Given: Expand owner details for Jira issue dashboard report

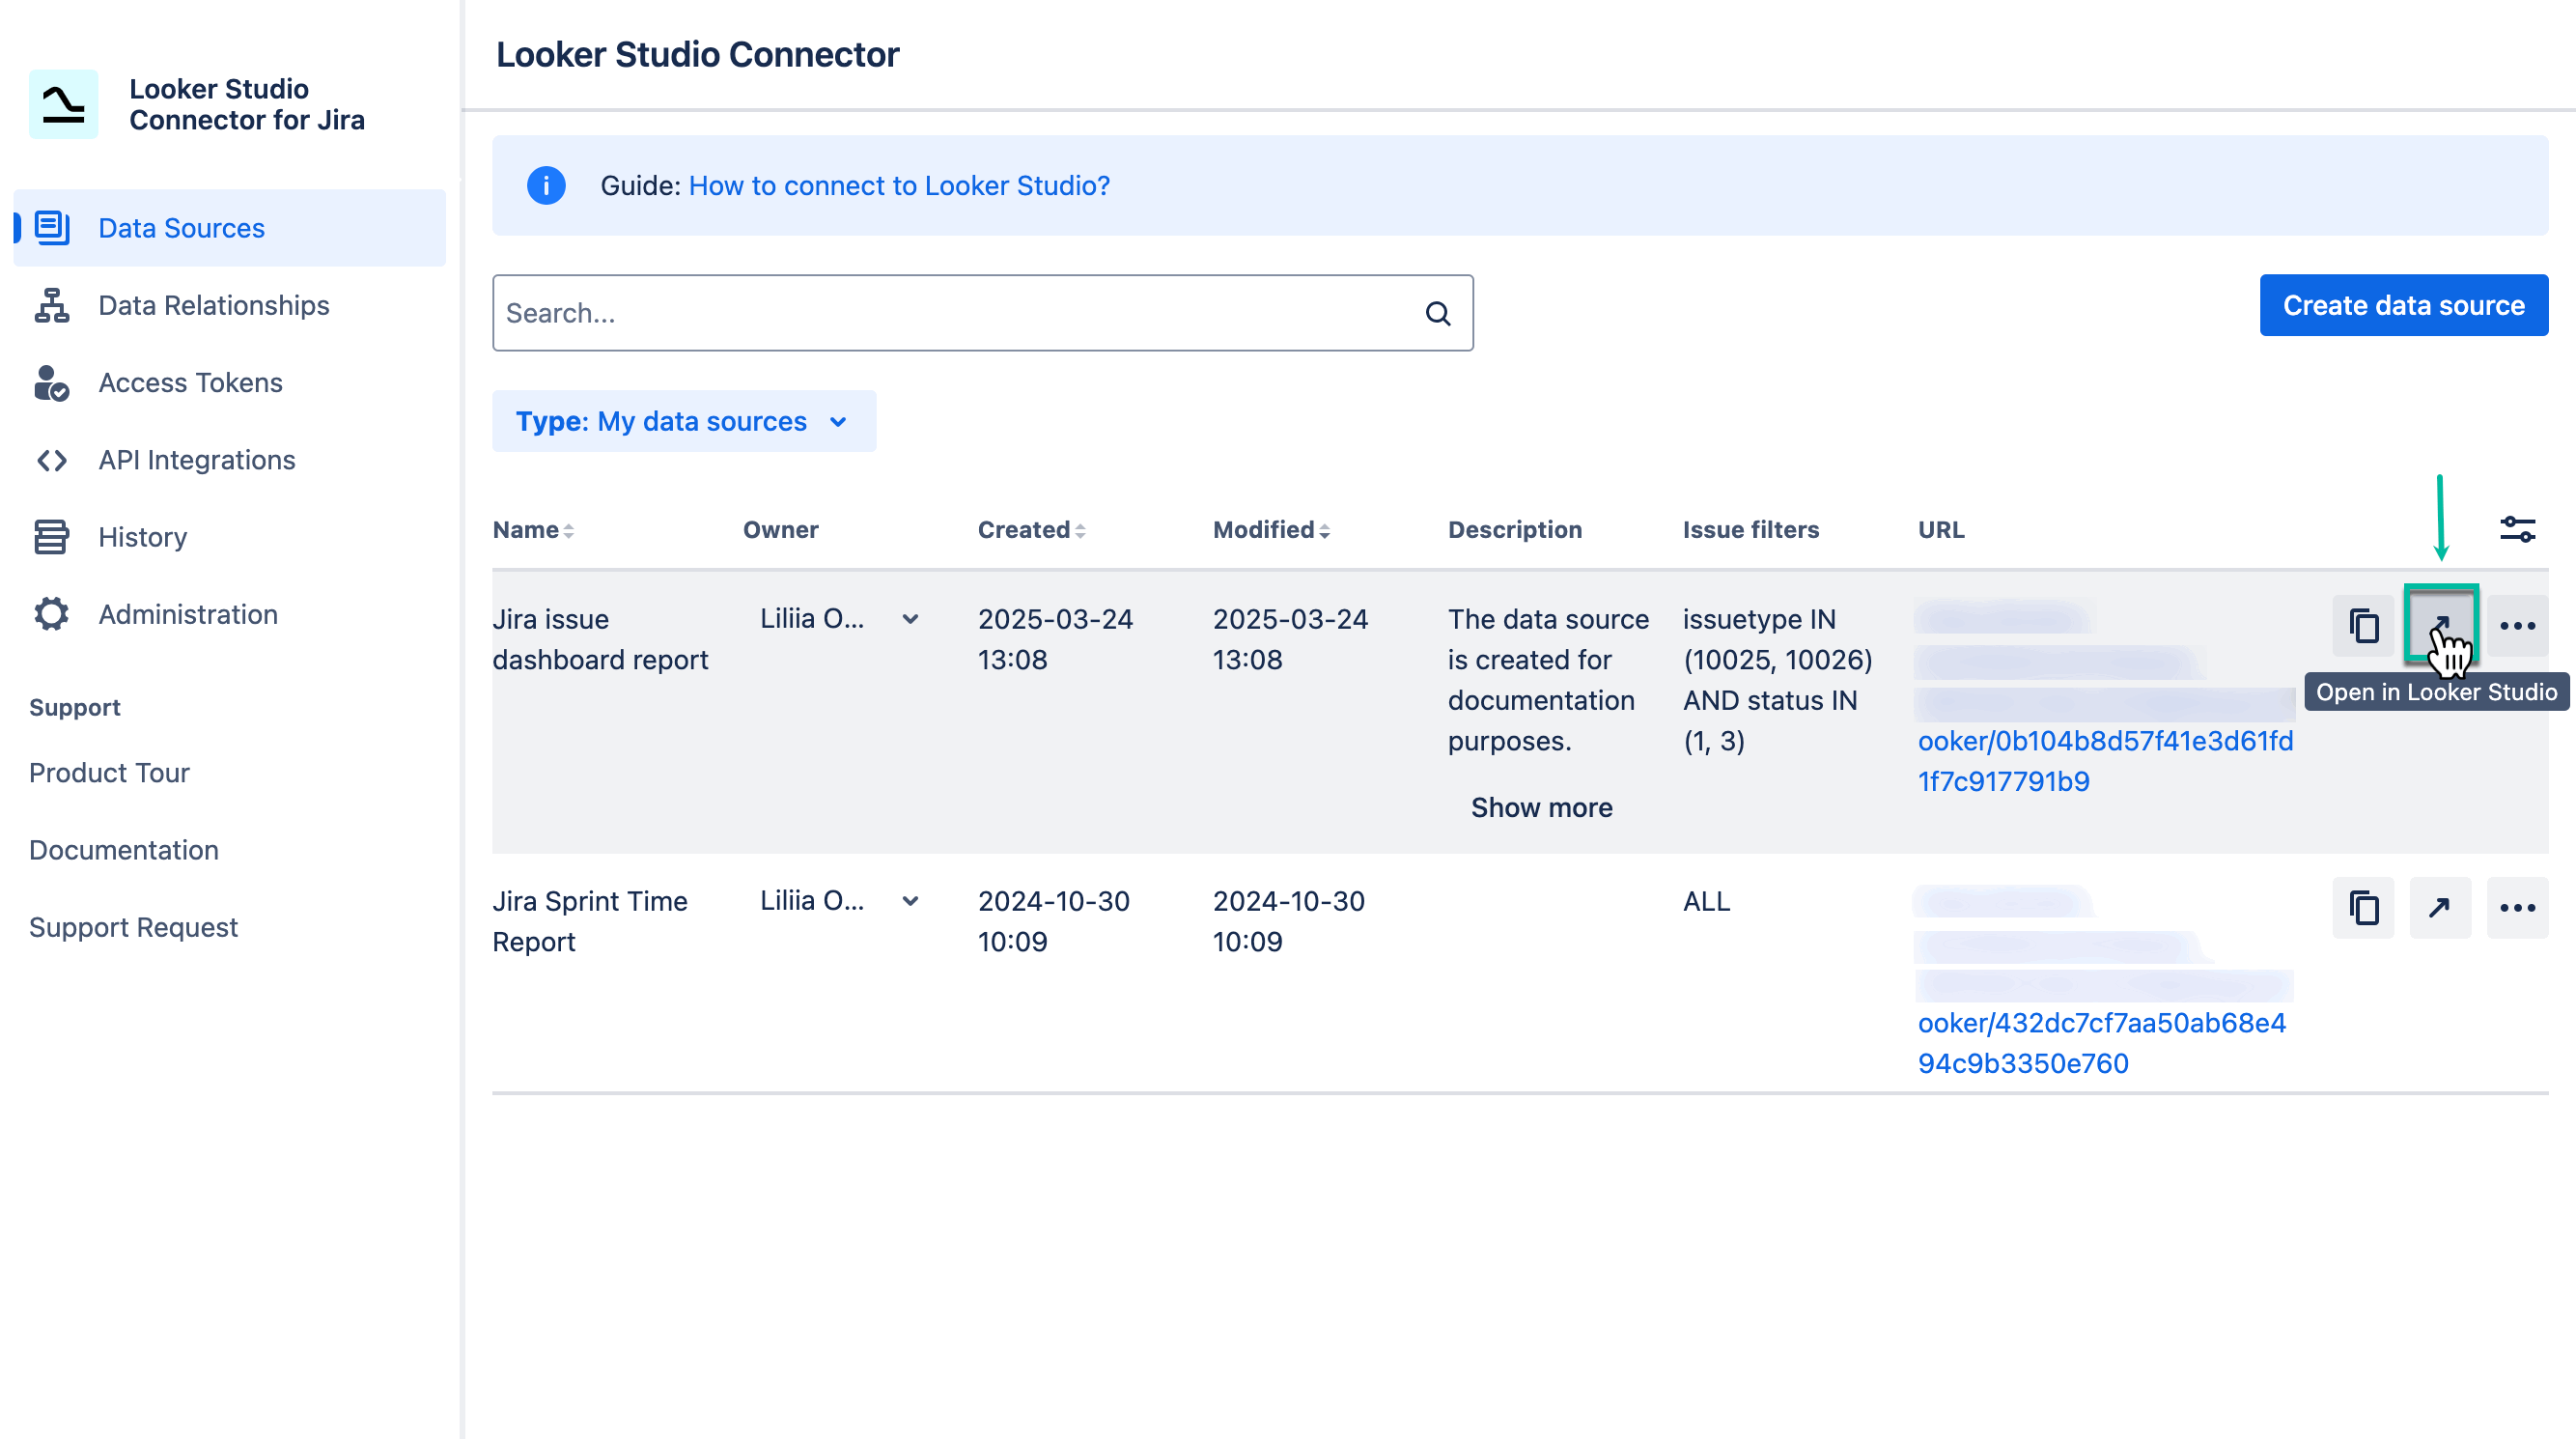Looking at the screenshot, I should click(x=911, y=619).
